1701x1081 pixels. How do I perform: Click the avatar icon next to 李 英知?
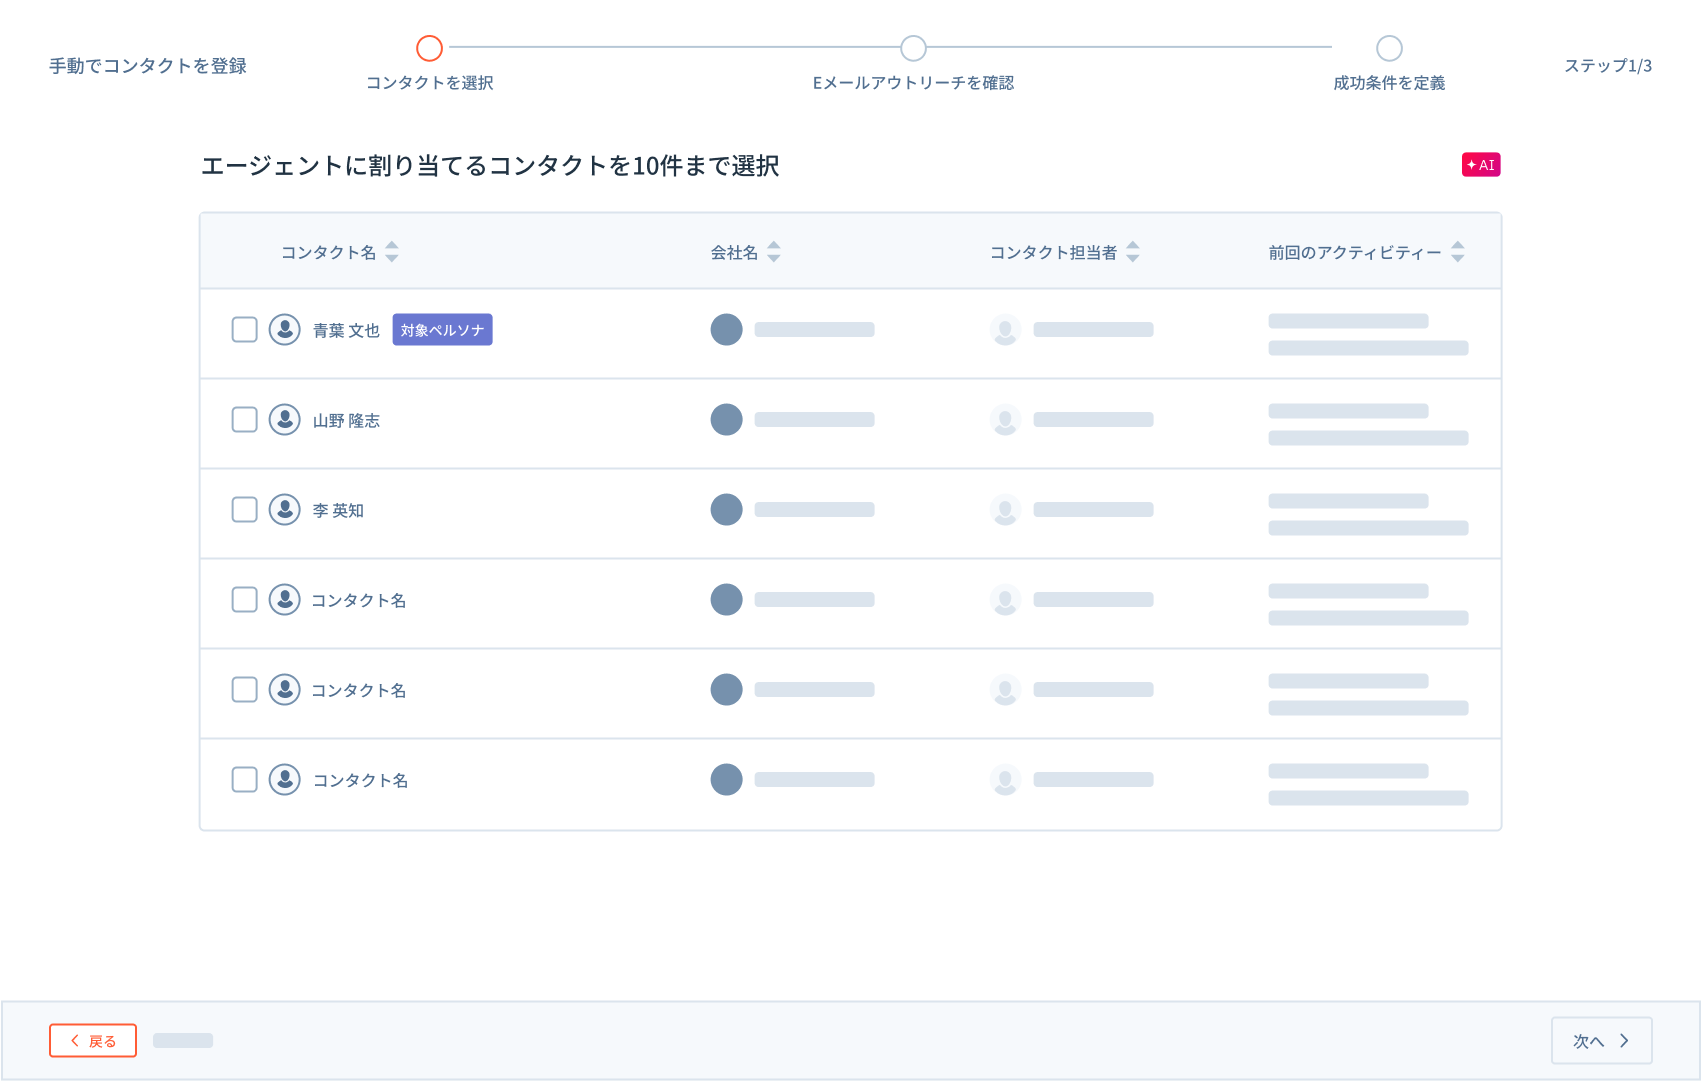(x=285, y=510)
